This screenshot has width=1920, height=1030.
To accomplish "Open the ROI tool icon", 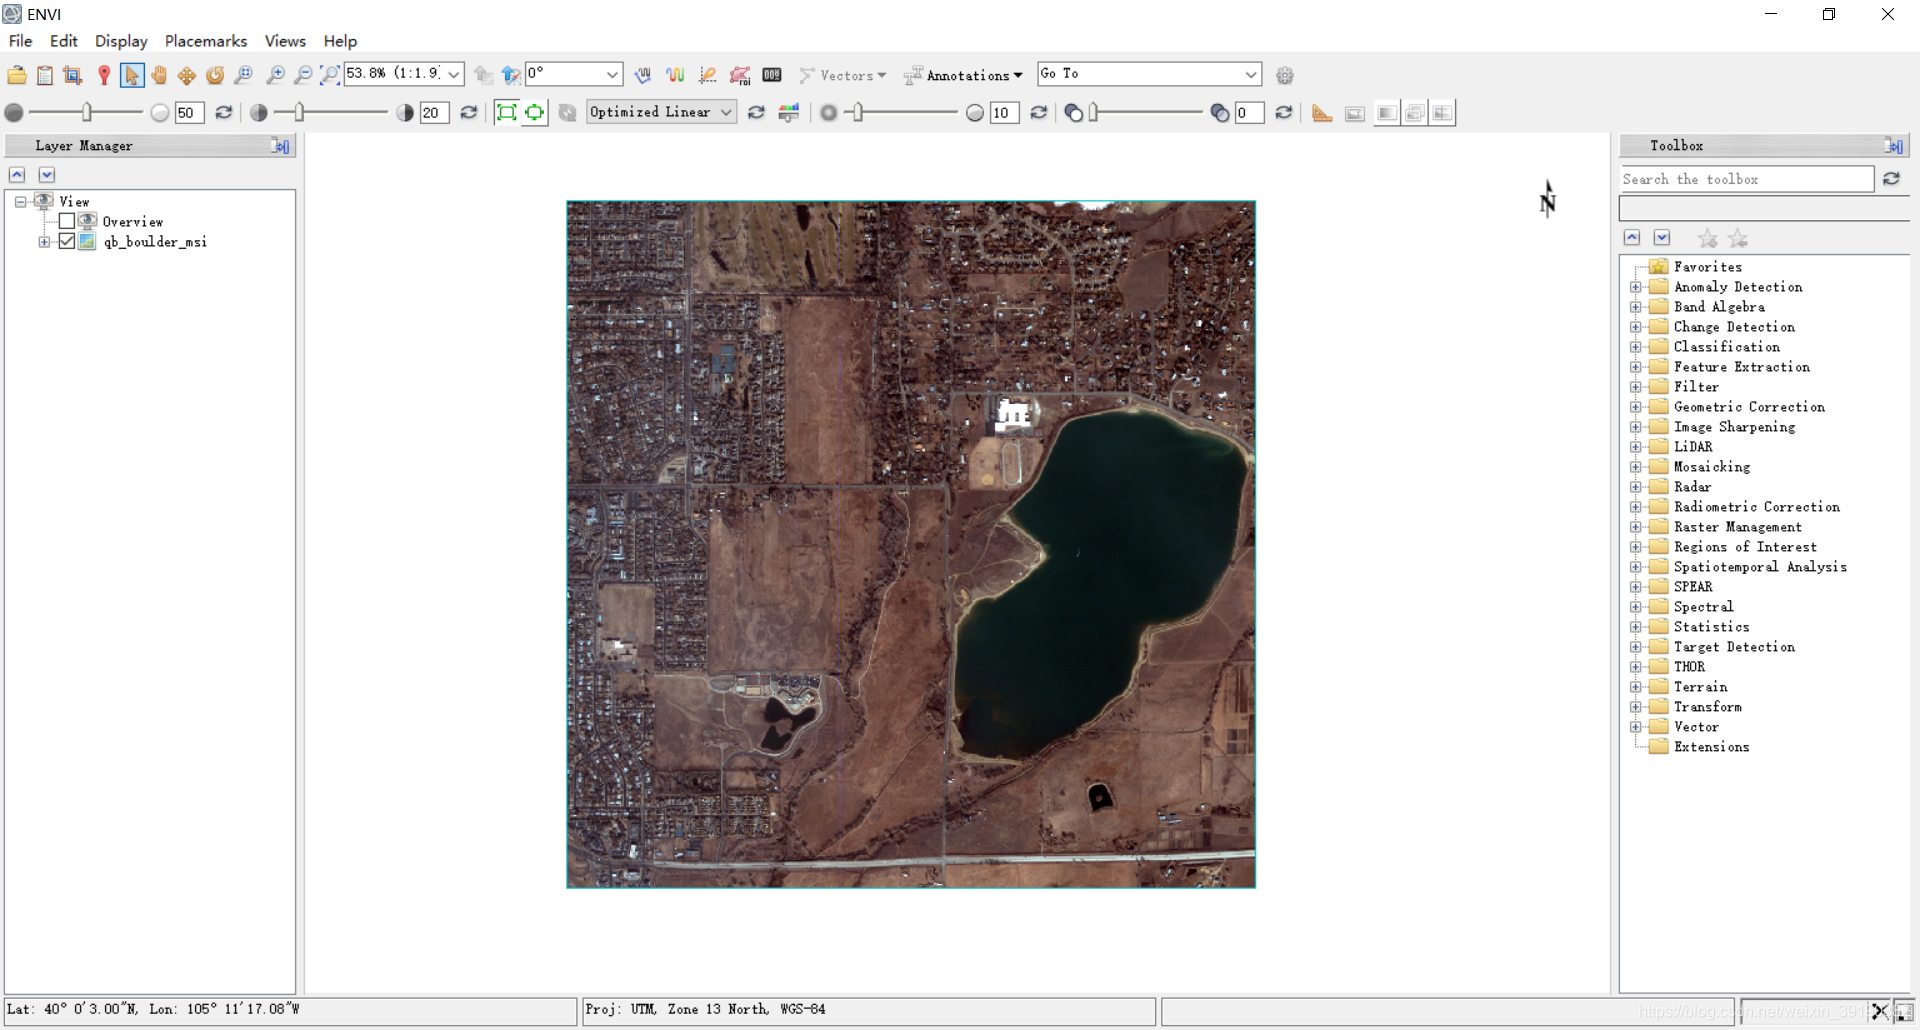I will pos(740,75).
